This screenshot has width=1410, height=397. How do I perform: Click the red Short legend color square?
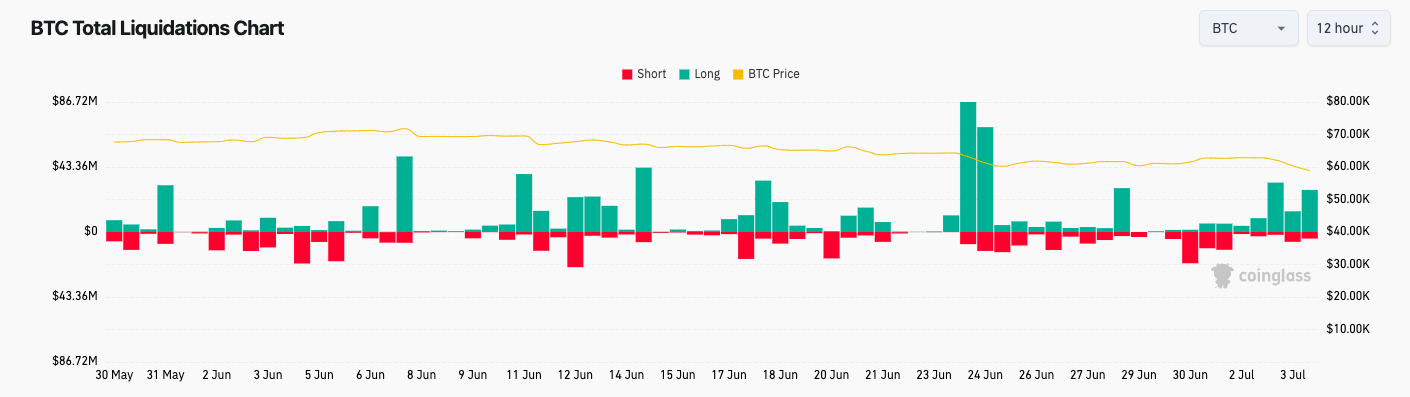click(x=628, y=74)
